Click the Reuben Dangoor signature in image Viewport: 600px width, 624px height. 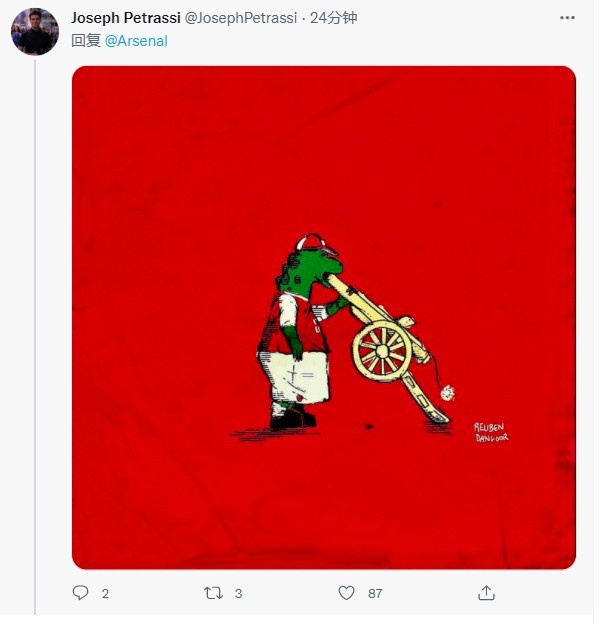(491, 433)
